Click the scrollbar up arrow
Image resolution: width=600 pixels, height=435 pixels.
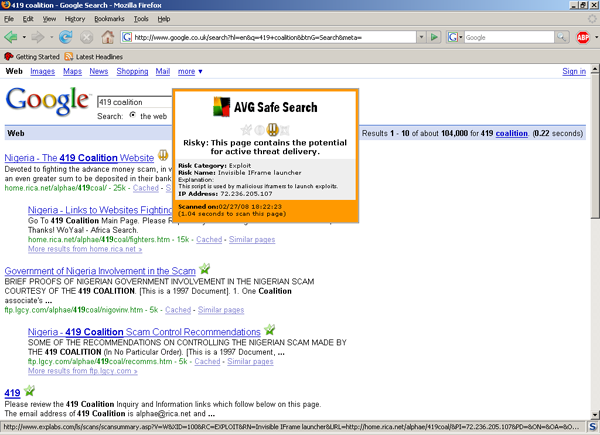pyautogui.click(x=595, y=70)
